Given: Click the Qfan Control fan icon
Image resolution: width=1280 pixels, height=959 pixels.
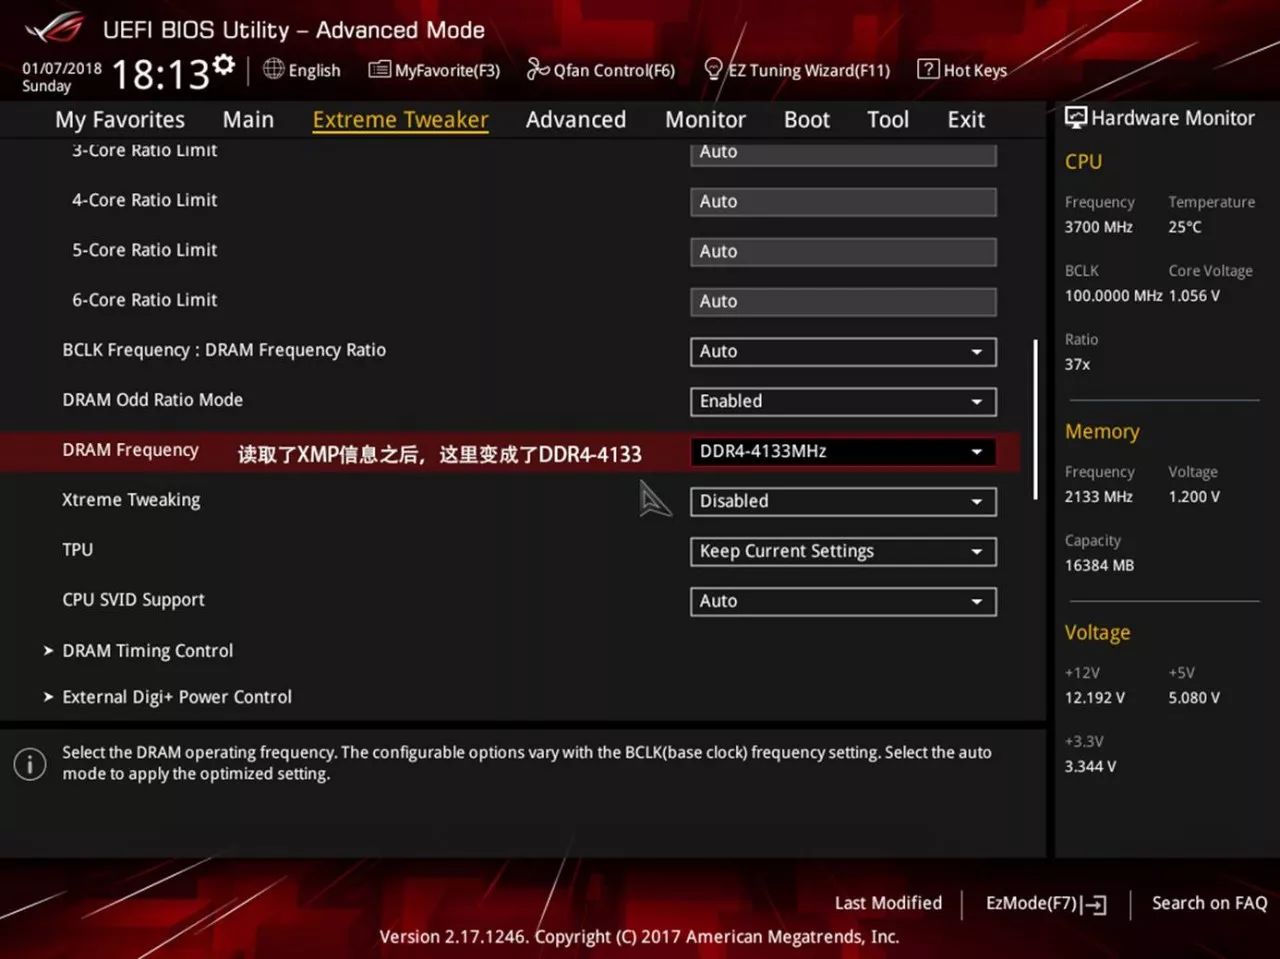Looking at the screenshot, I should 538,69.
